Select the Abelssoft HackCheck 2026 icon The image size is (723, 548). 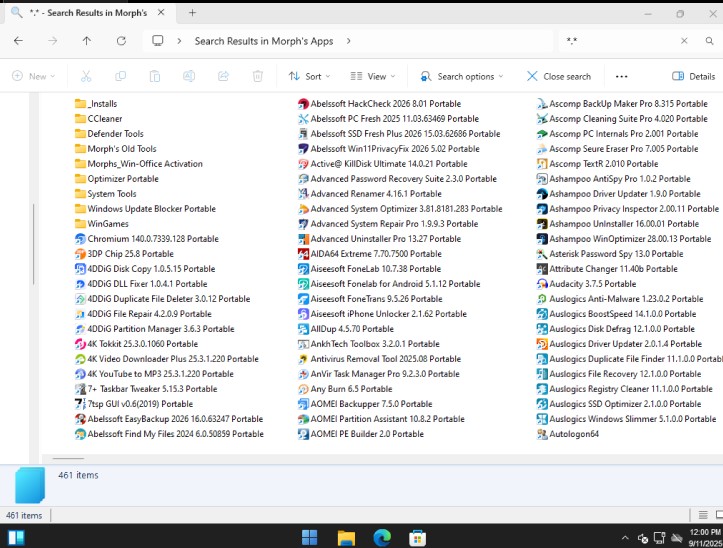click(x=303, y=104)
